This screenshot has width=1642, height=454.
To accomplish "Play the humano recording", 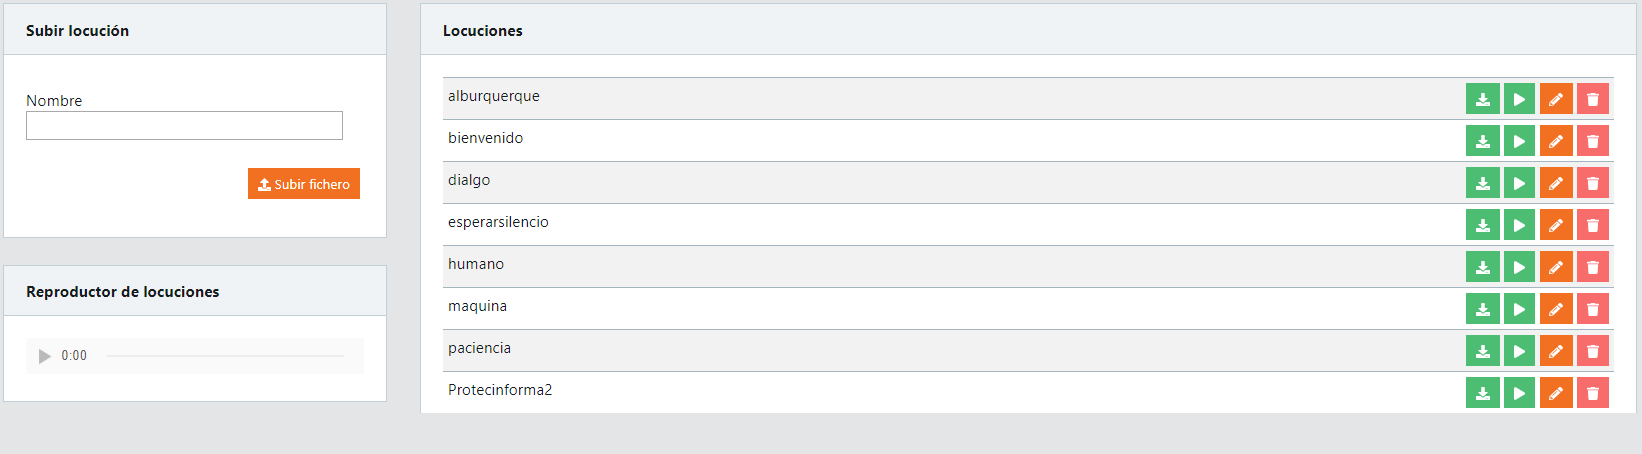I will (1519, 267).
